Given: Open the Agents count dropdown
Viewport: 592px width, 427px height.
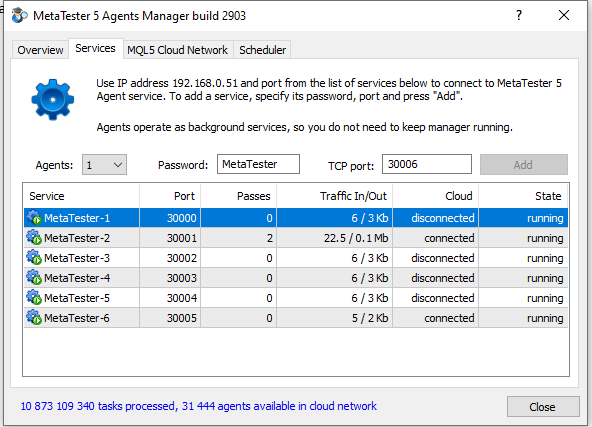Looking at the screenshot, I should (104, 165).
